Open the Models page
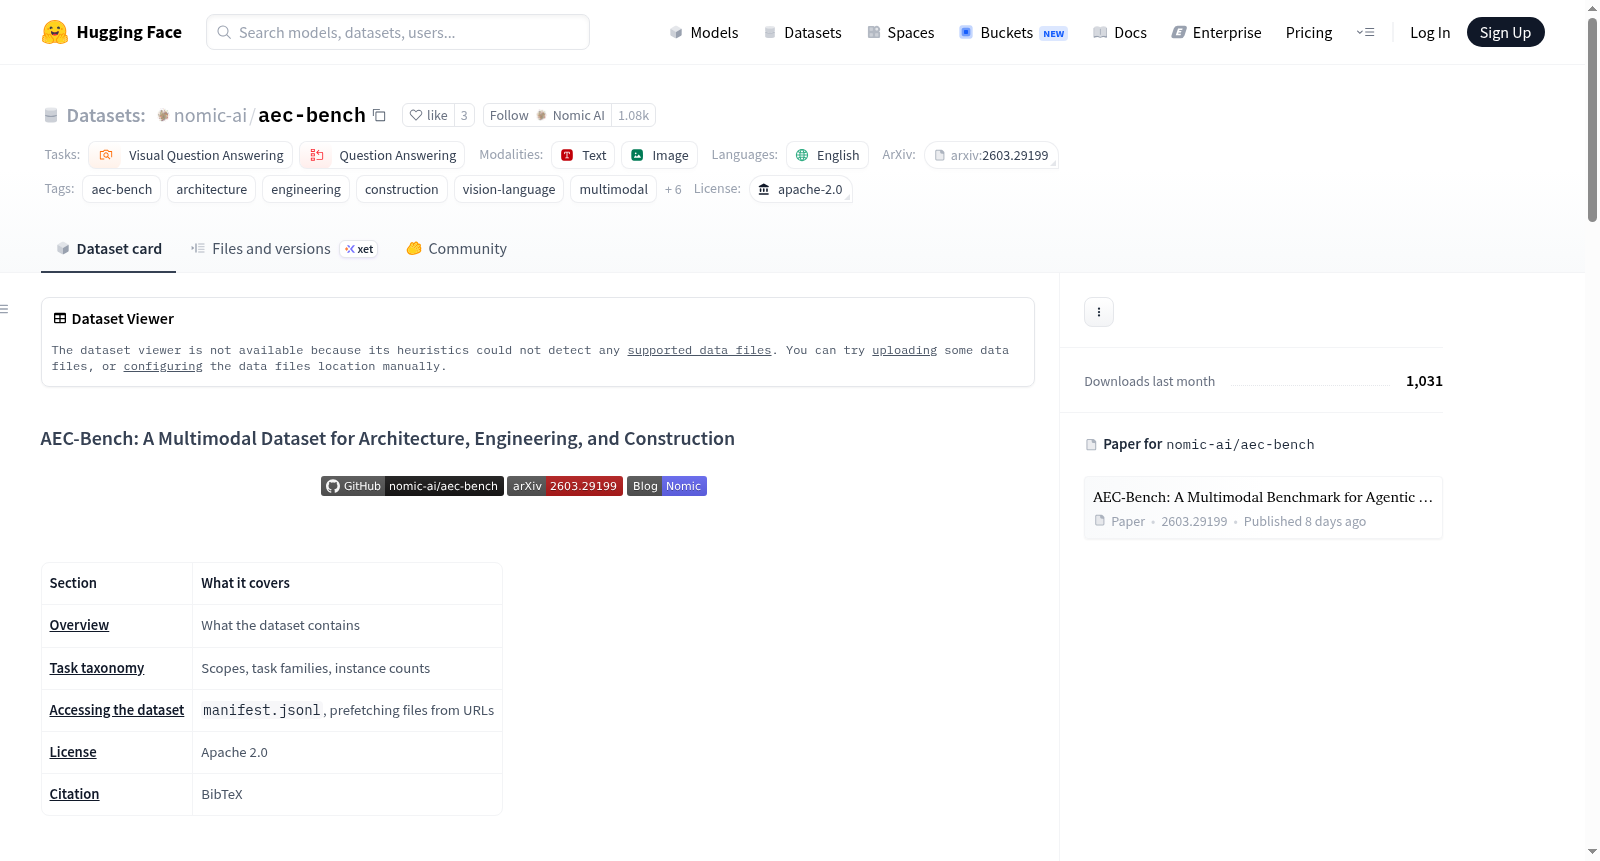1600x861 pixels. coord(704,32)
